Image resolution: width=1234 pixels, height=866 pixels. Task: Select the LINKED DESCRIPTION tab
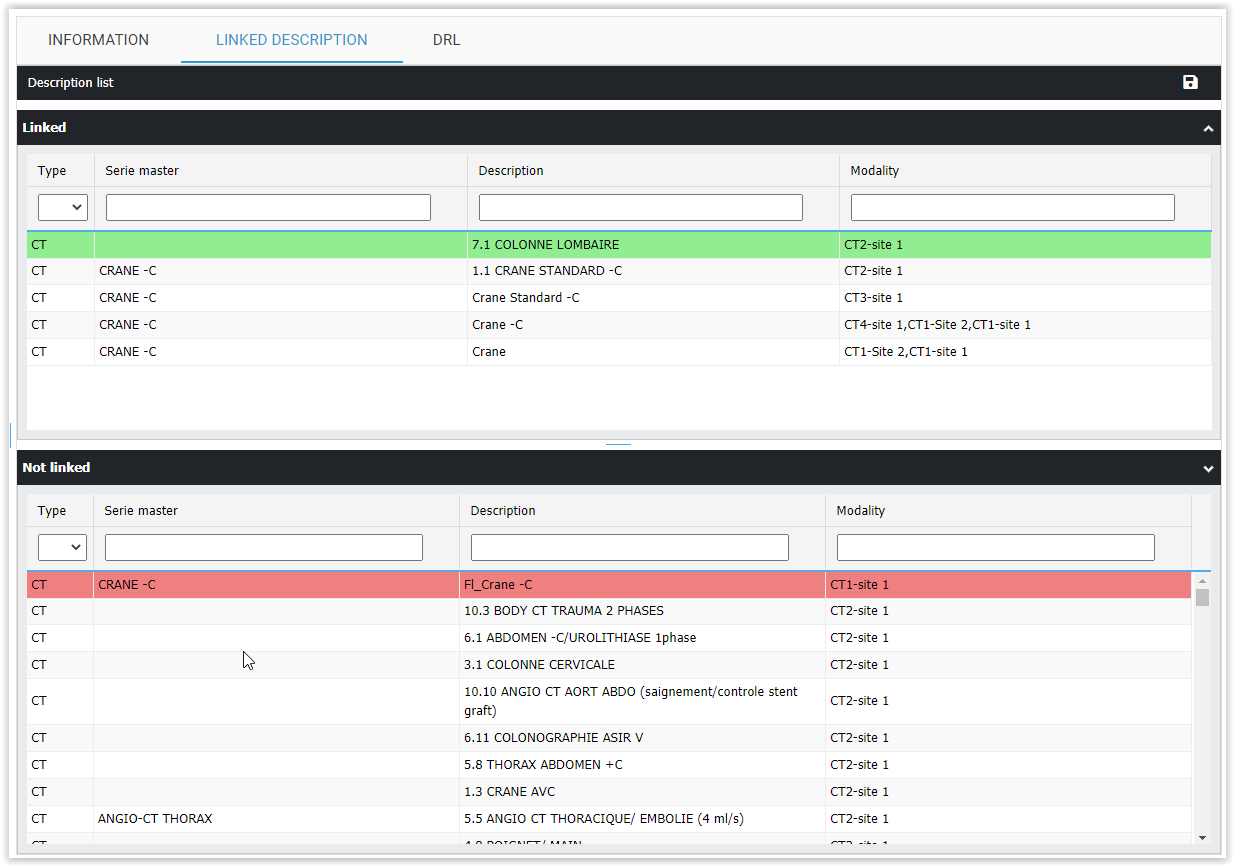(291, 40)
